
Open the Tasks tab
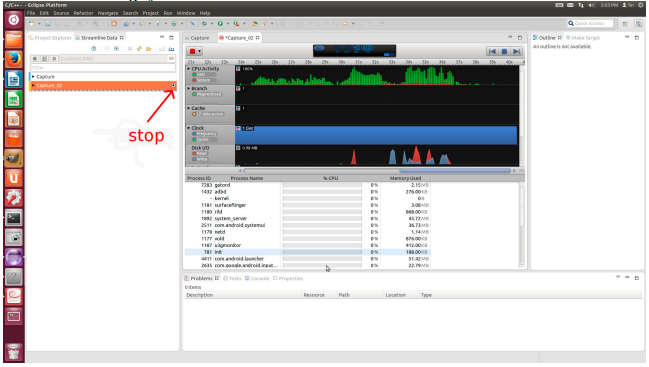(x=232, y=278)
